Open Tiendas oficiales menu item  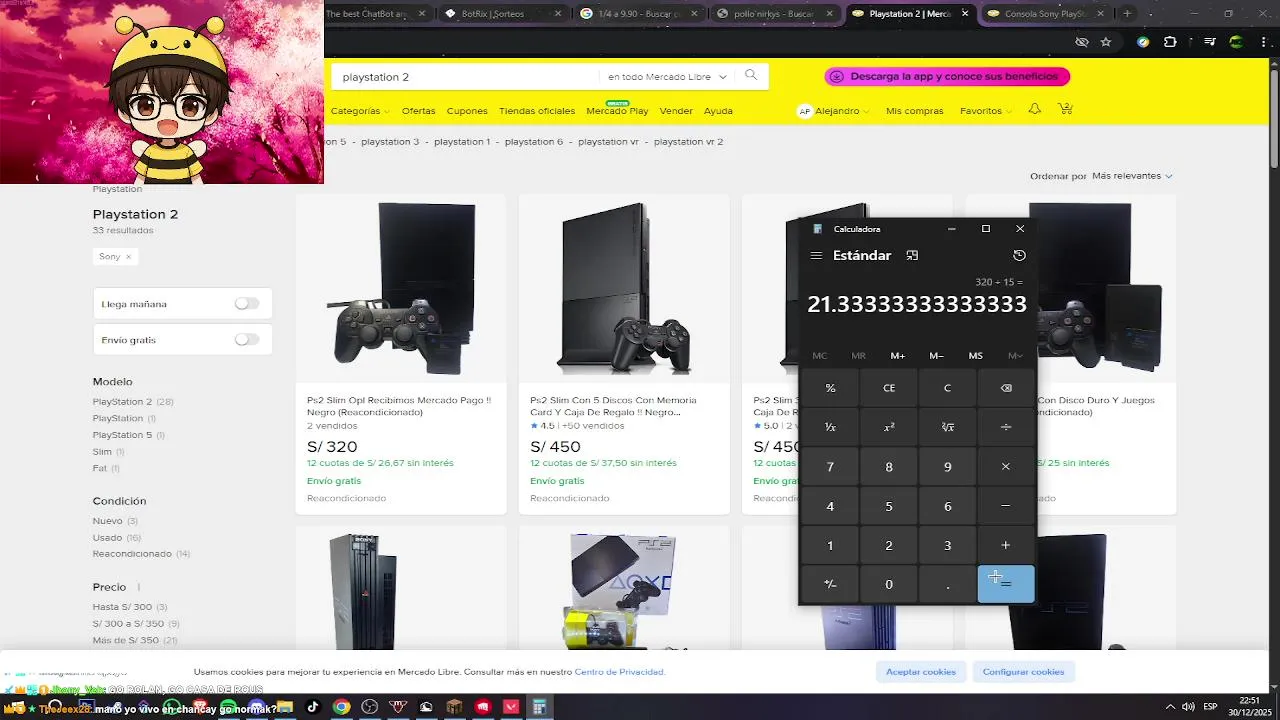coord(537,111)
